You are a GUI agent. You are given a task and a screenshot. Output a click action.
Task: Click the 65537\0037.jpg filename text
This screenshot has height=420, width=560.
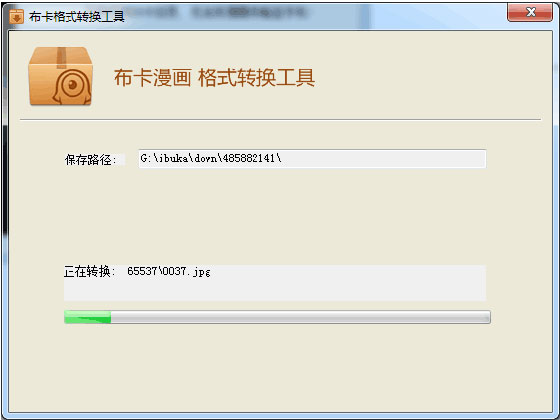point(169,271)
